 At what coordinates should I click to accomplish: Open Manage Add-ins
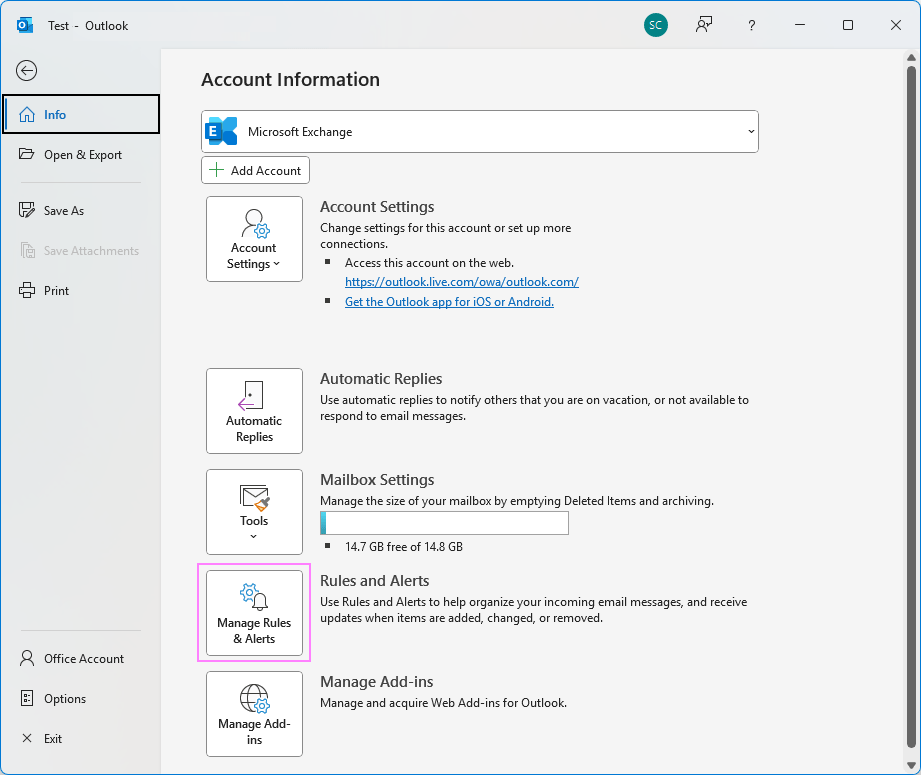pyautogui.click(x=254, y=714)
